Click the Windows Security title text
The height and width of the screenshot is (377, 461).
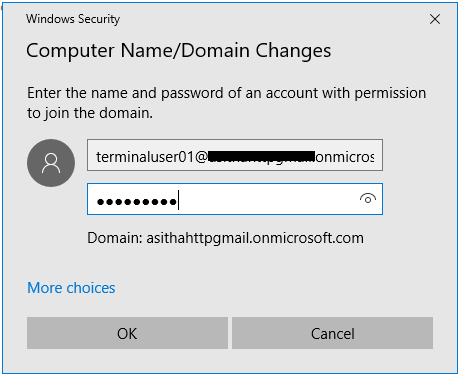click(73, 19)
